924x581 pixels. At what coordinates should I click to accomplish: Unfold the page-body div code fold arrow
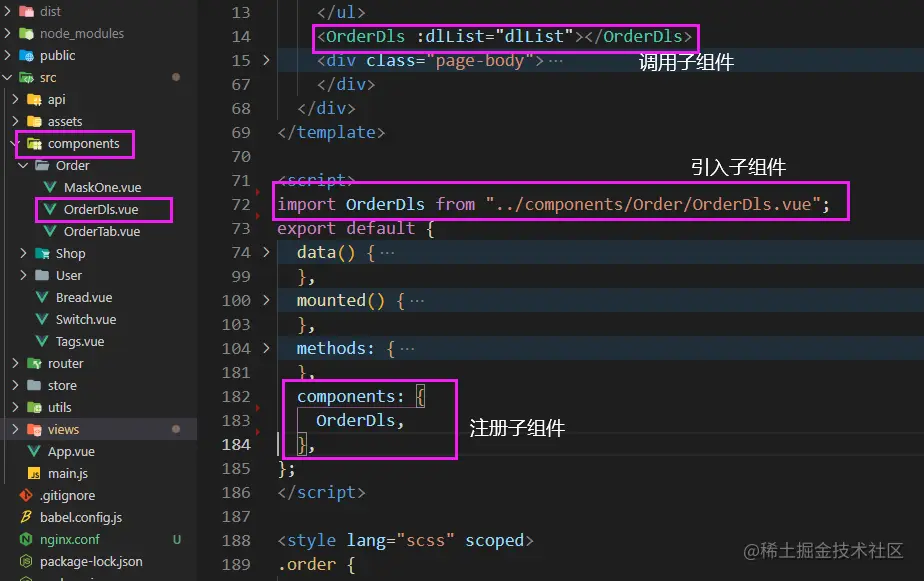pos(266,60)
